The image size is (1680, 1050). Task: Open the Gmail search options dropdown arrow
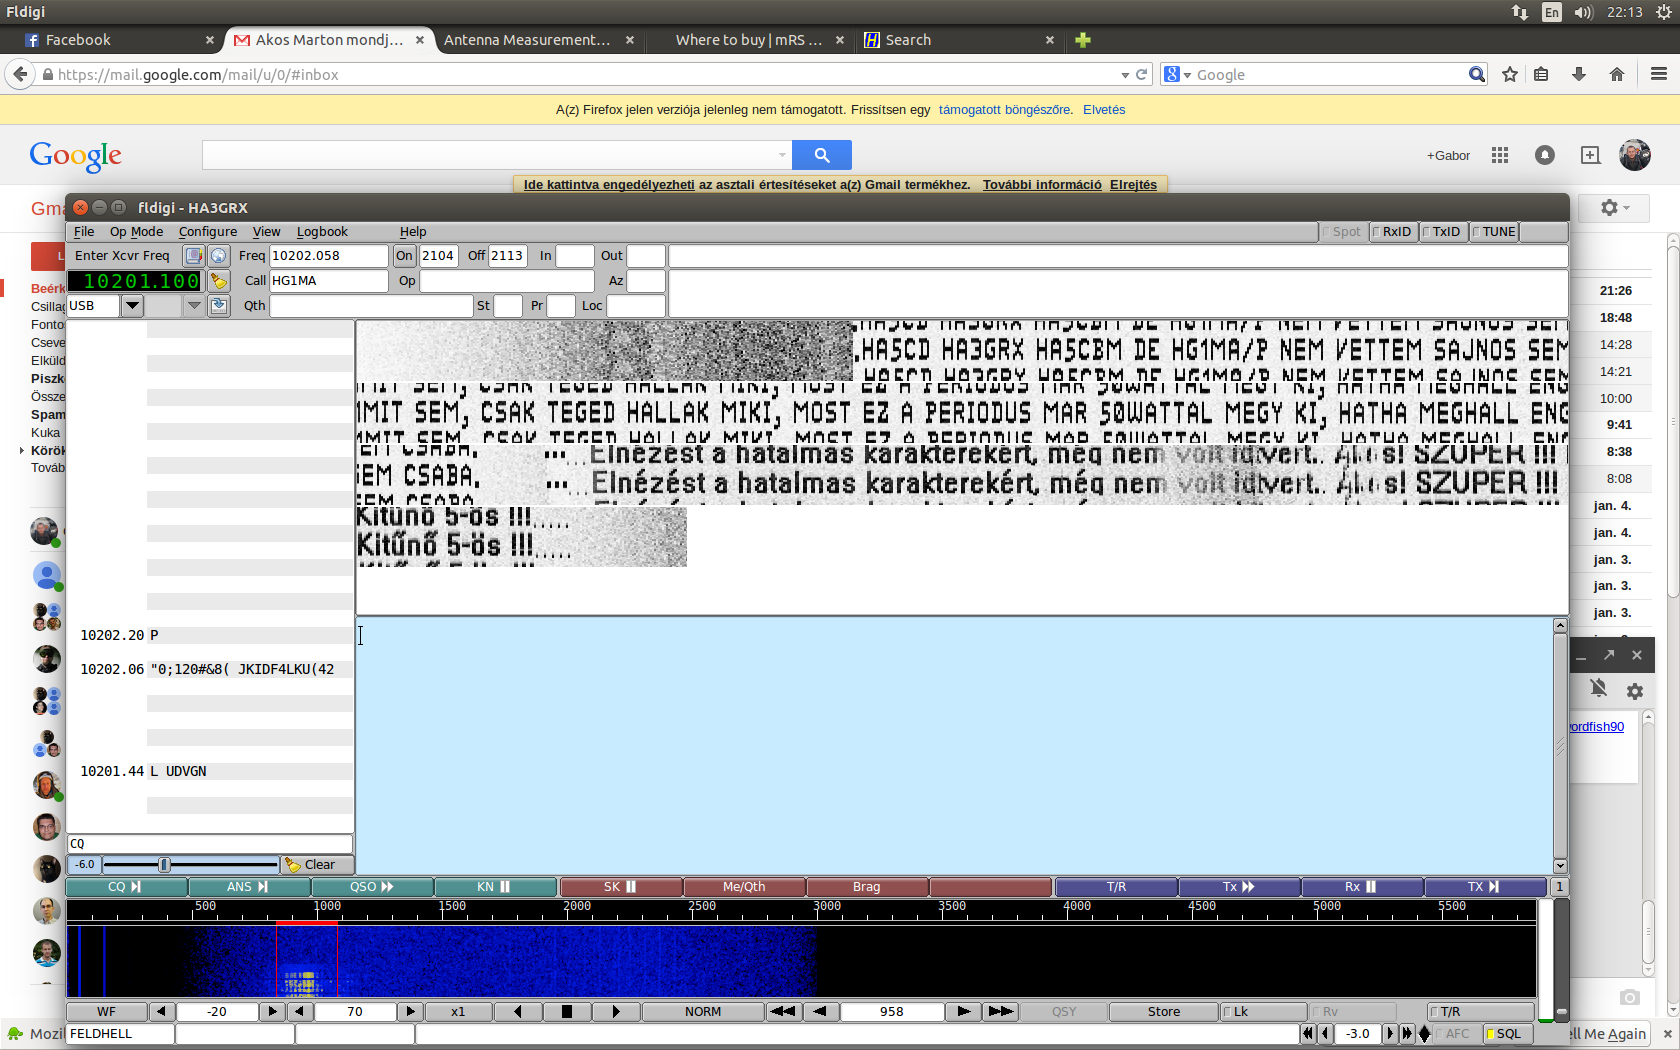(x=782, y=155)
